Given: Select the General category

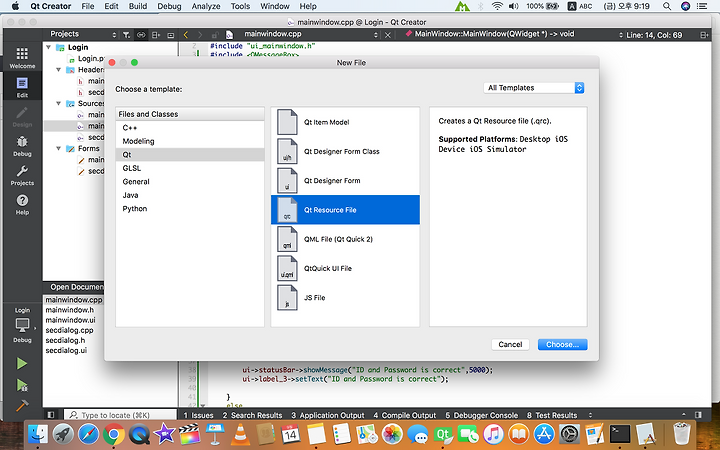Looking at the screenshot, I should point(190,181).
